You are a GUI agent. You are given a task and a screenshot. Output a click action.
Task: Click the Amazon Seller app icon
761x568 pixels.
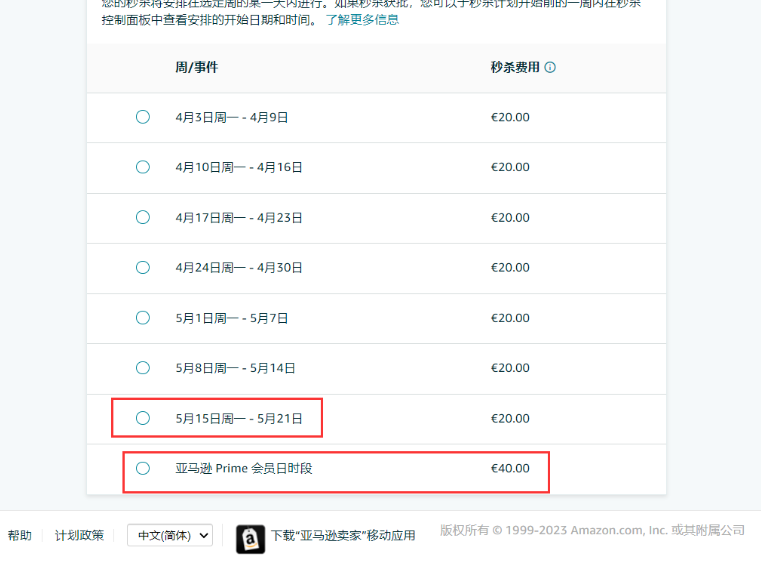click(250, 538)
